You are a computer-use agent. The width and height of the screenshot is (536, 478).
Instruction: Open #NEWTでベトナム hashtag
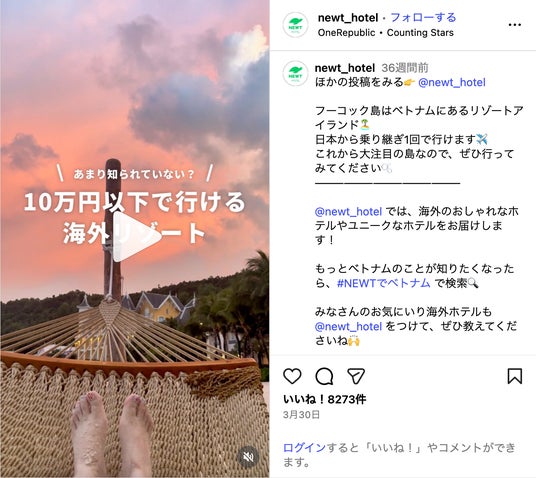click(384, 283)
